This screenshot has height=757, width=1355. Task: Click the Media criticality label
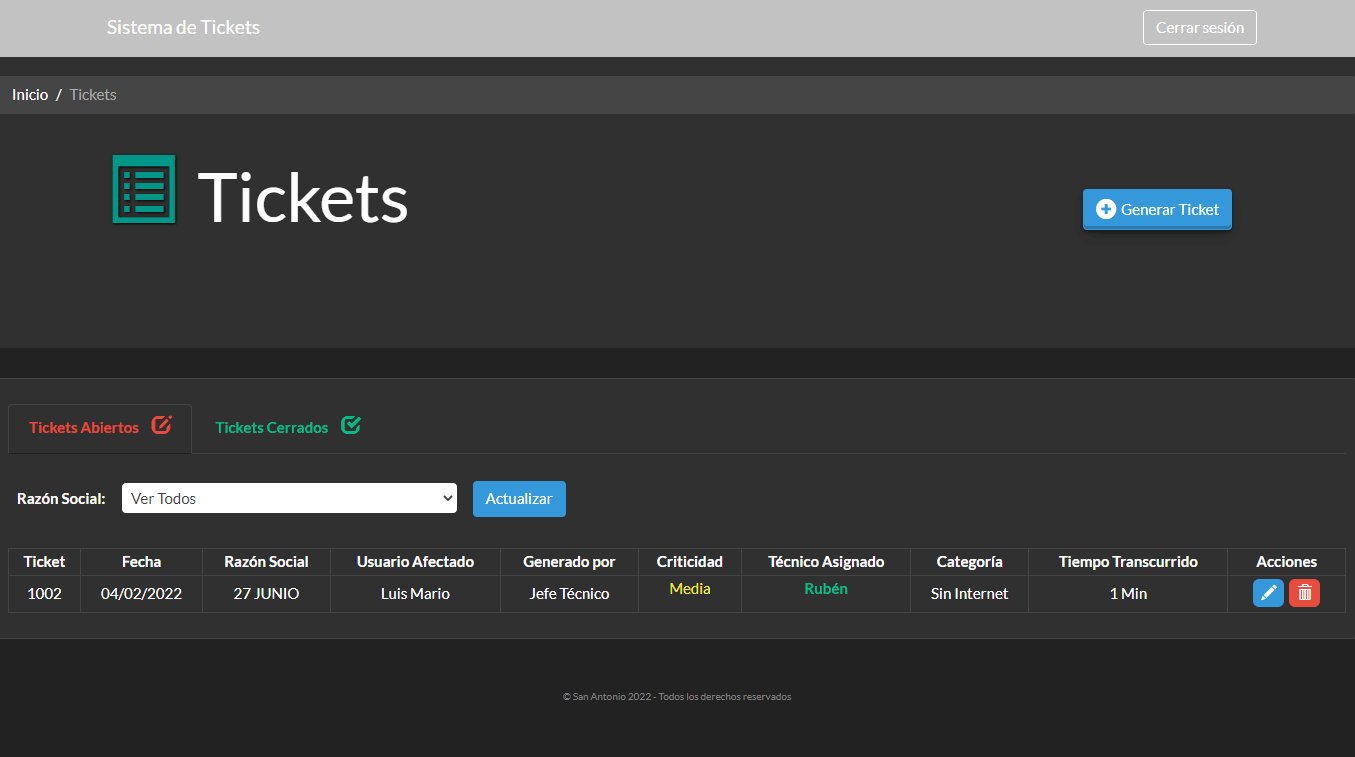pyautogui.click(x=690, y=589)
